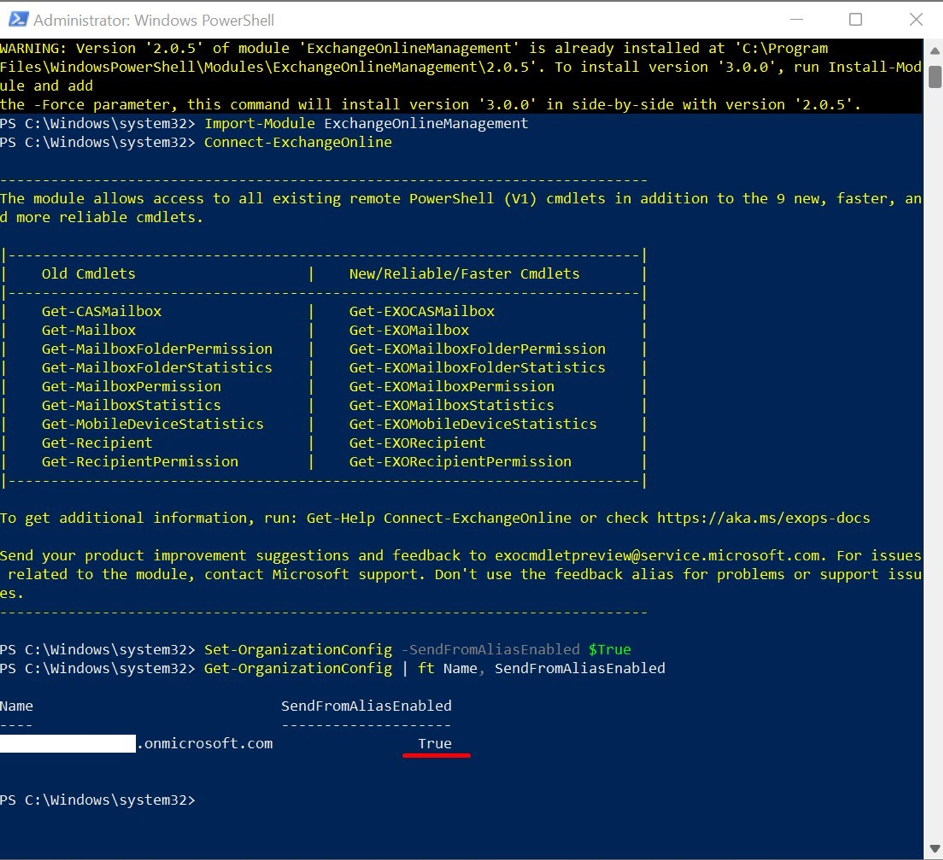Click the 'New/Reliable/Faster Cmdlets' header

[x=464, y=274]
